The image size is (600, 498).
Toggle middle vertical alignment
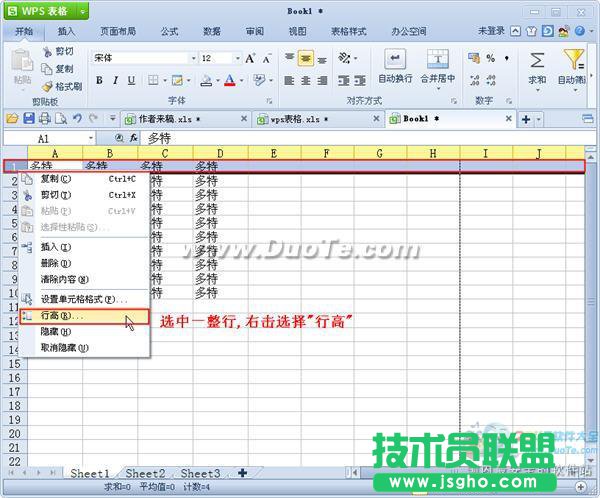[306, 59]
